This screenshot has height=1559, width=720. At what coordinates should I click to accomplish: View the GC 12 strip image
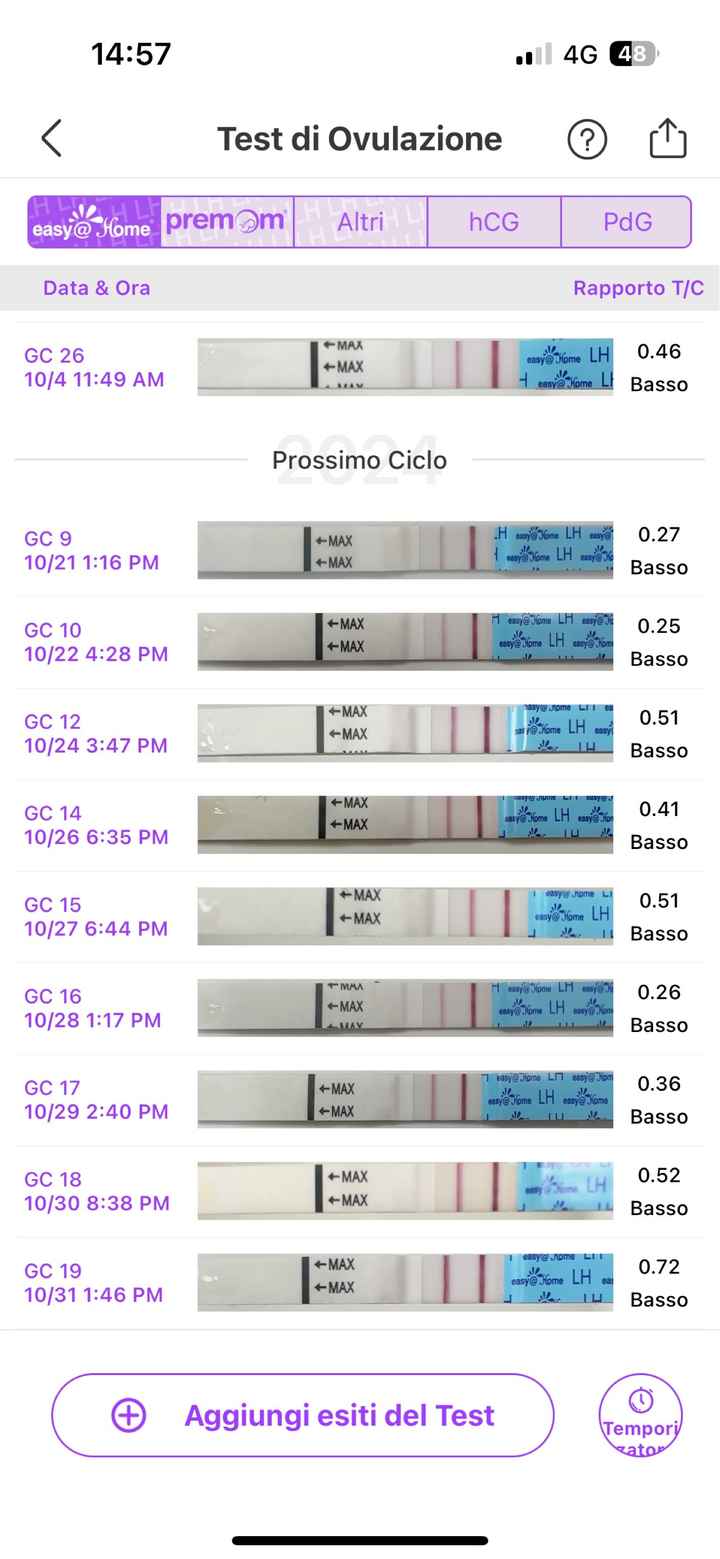405,733
